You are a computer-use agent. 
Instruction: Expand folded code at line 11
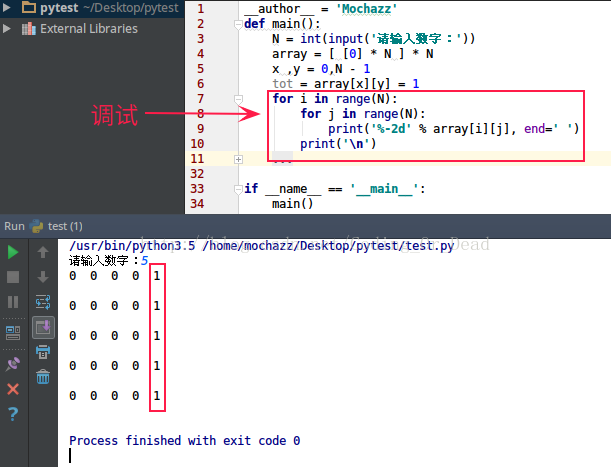(x=238, y=159)
